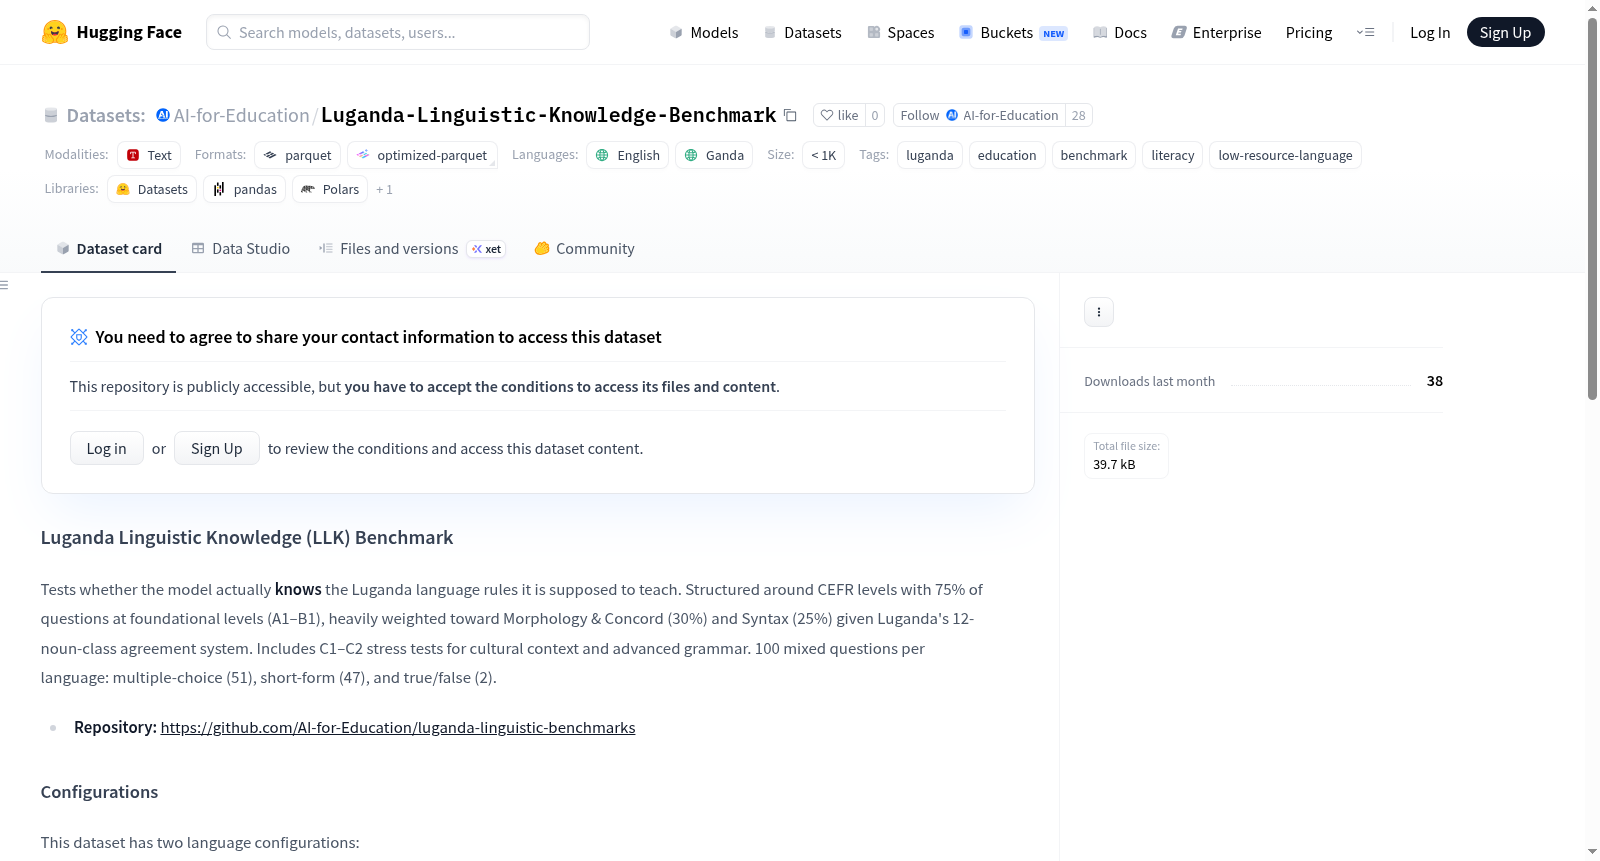Select the pandas library tag
1600x861 pixels.
pos(245,189)
